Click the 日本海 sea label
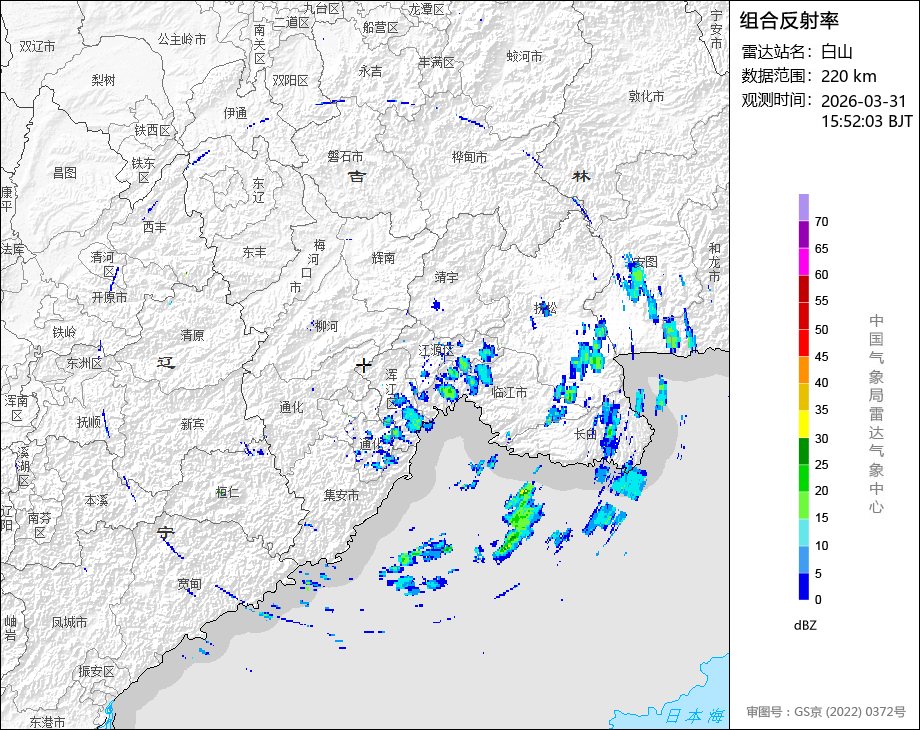The width and height of the screenshot is (920, 730). [x=694, y=716]
